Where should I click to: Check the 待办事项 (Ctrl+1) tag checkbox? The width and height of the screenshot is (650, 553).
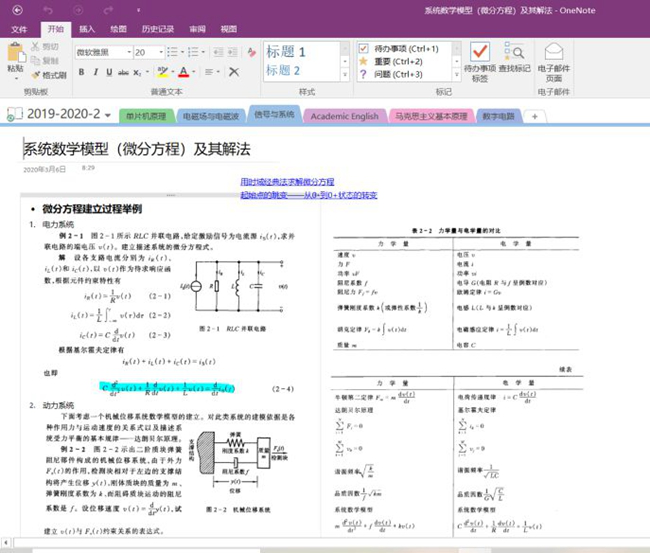tap(364, 48)
